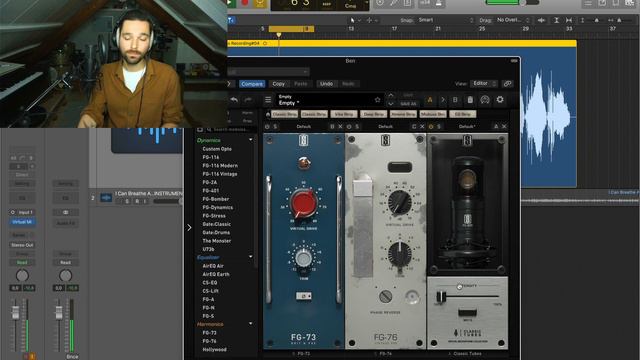Viewport: 640px width, 360px height.
Task: Click the headphone-shaped icon in plugin toolbar
Action: (485, 100)
